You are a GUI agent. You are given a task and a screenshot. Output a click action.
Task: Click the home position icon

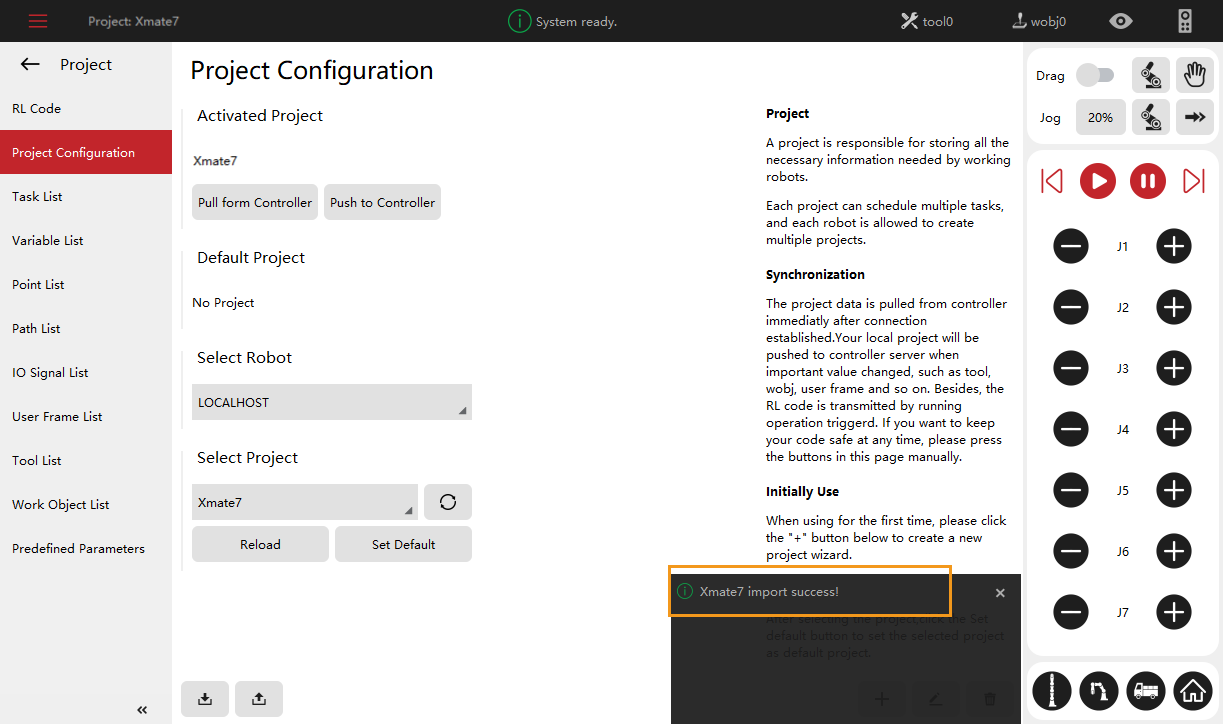click(x=1192, y=690)
